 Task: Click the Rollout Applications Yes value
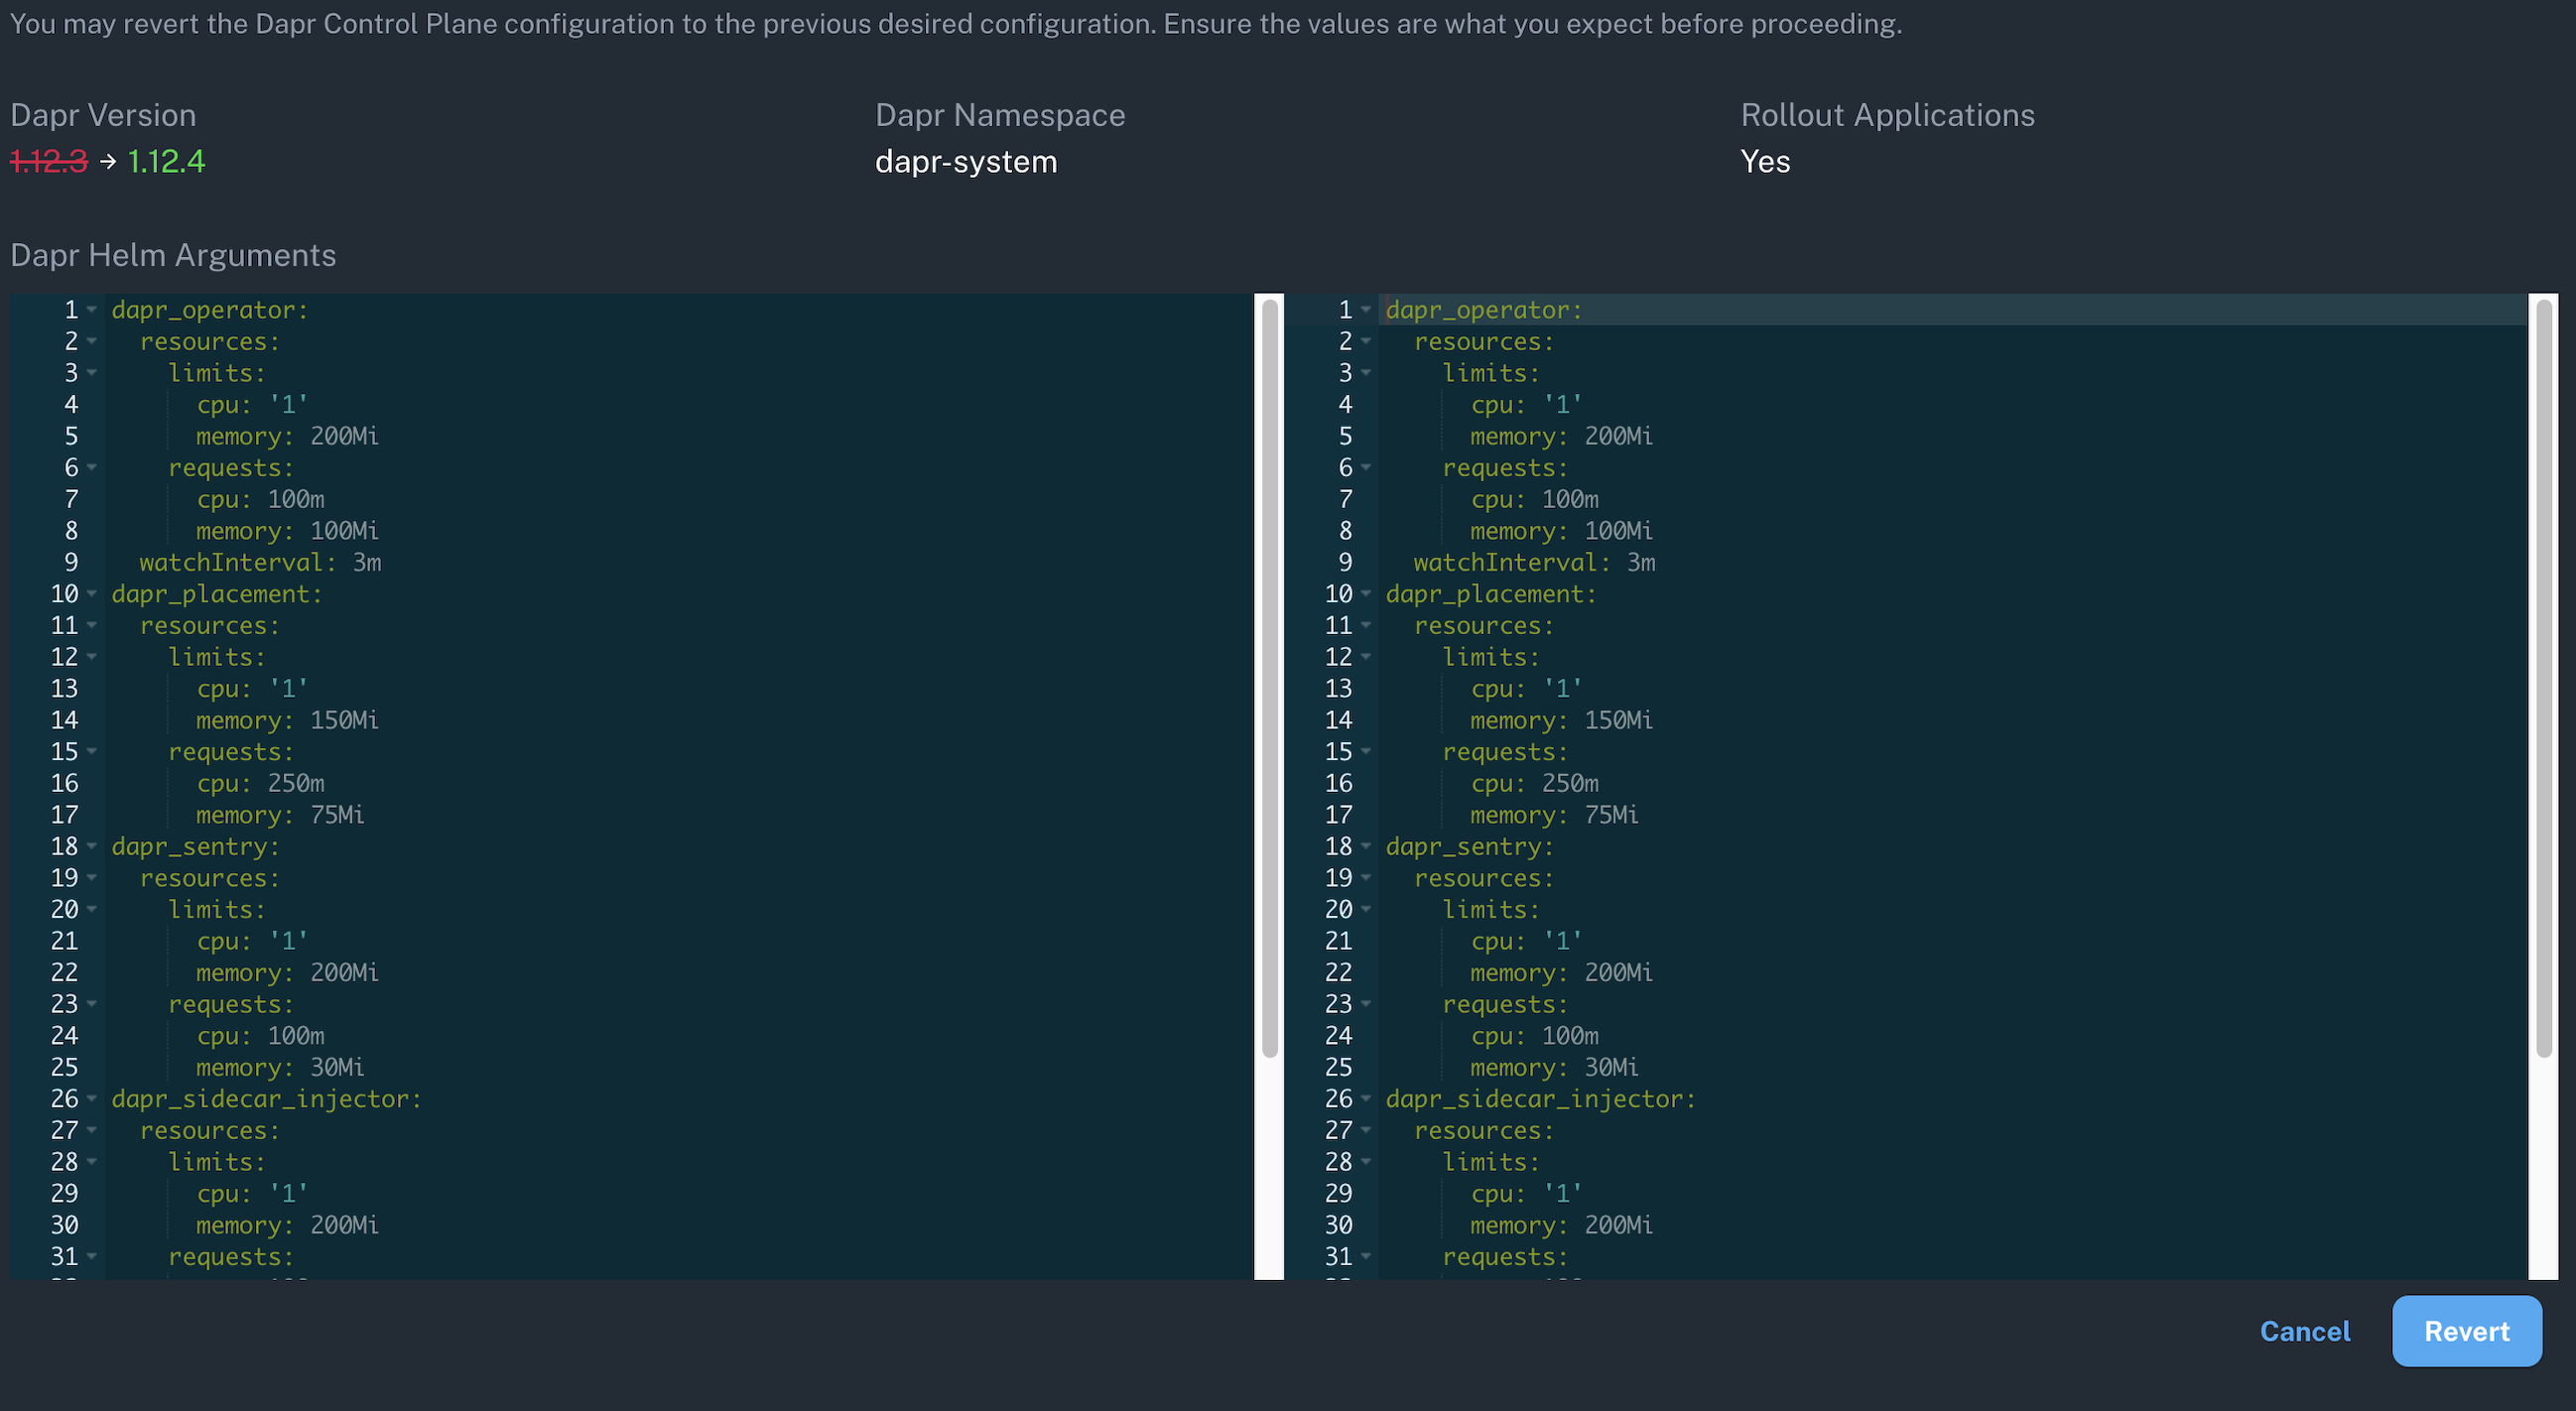(x=1765, y=161)
